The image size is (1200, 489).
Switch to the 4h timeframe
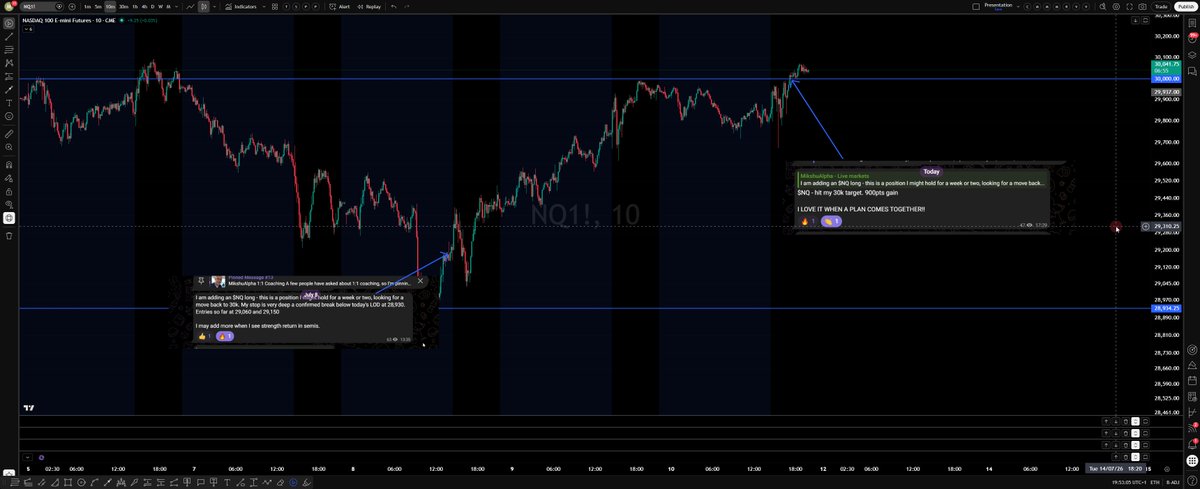point(144,6)
